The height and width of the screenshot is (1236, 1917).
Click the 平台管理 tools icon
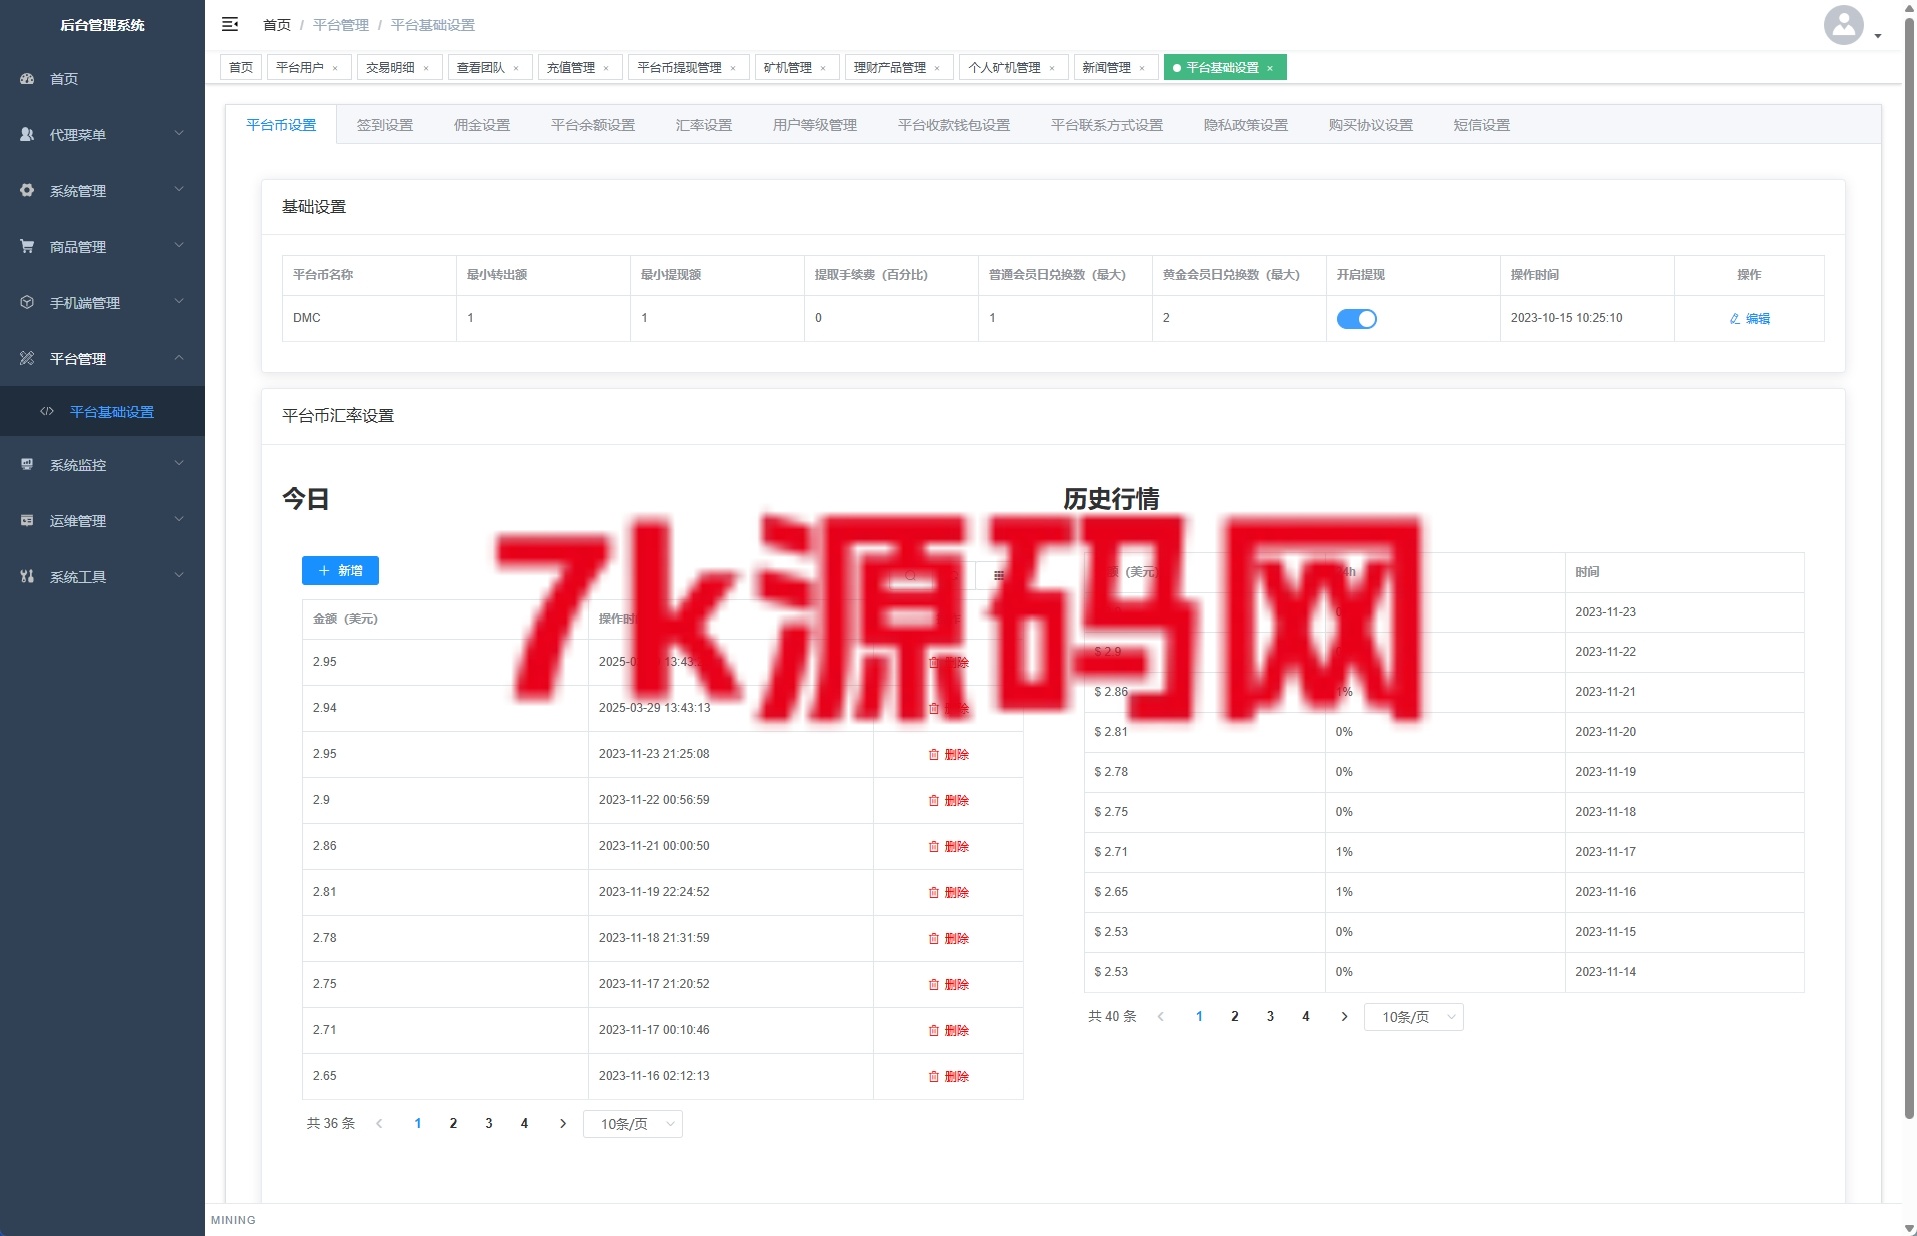pos(27,358)
